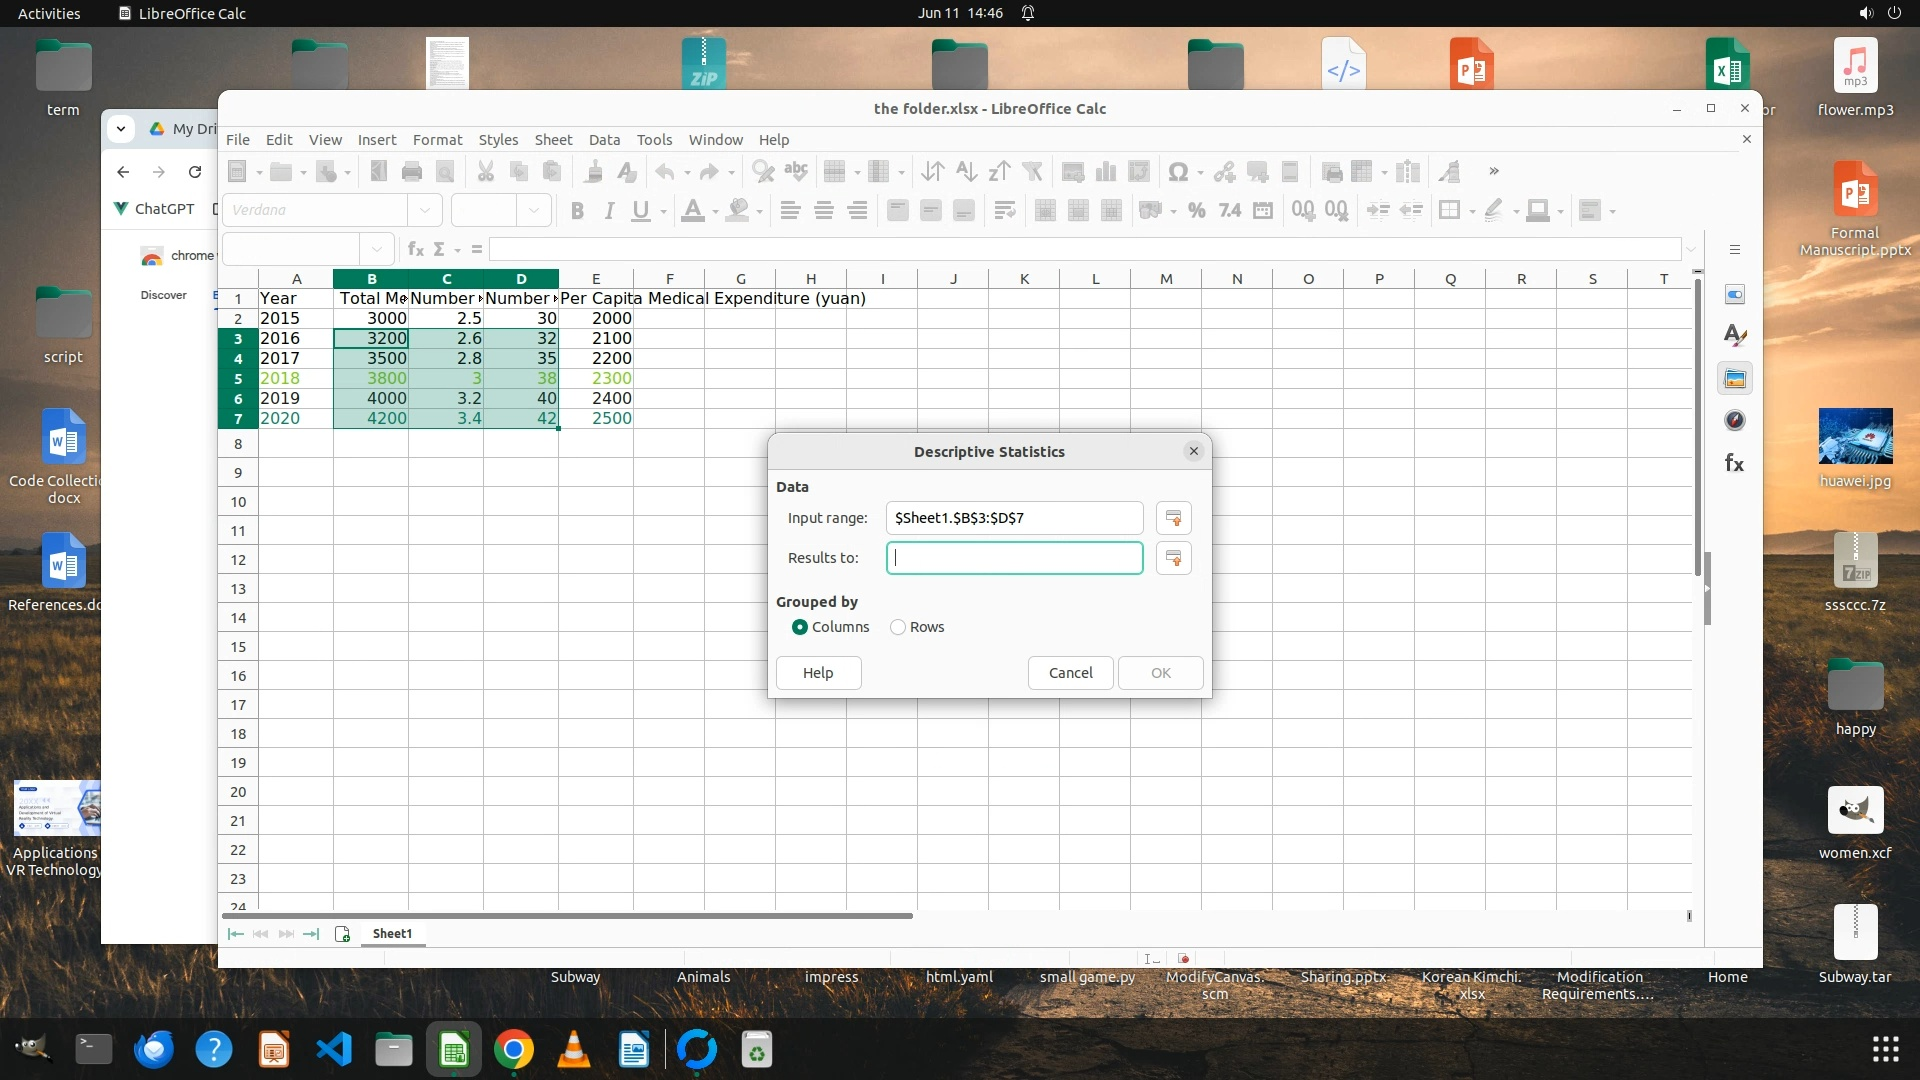1920x1080 pixels.
Task: Open the sidebar Properties panel icon
Action: pyautogui.click(x=1735, y=294)
